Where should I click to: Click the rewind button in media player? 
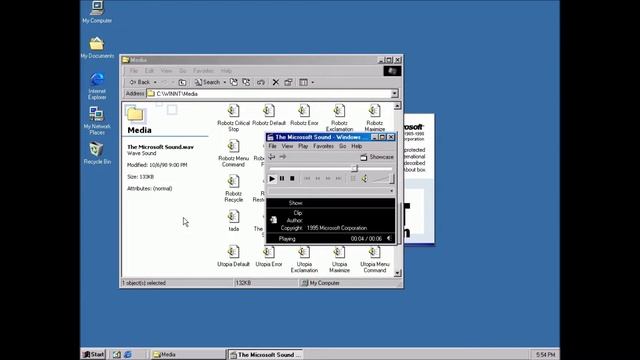coord(318,179)
